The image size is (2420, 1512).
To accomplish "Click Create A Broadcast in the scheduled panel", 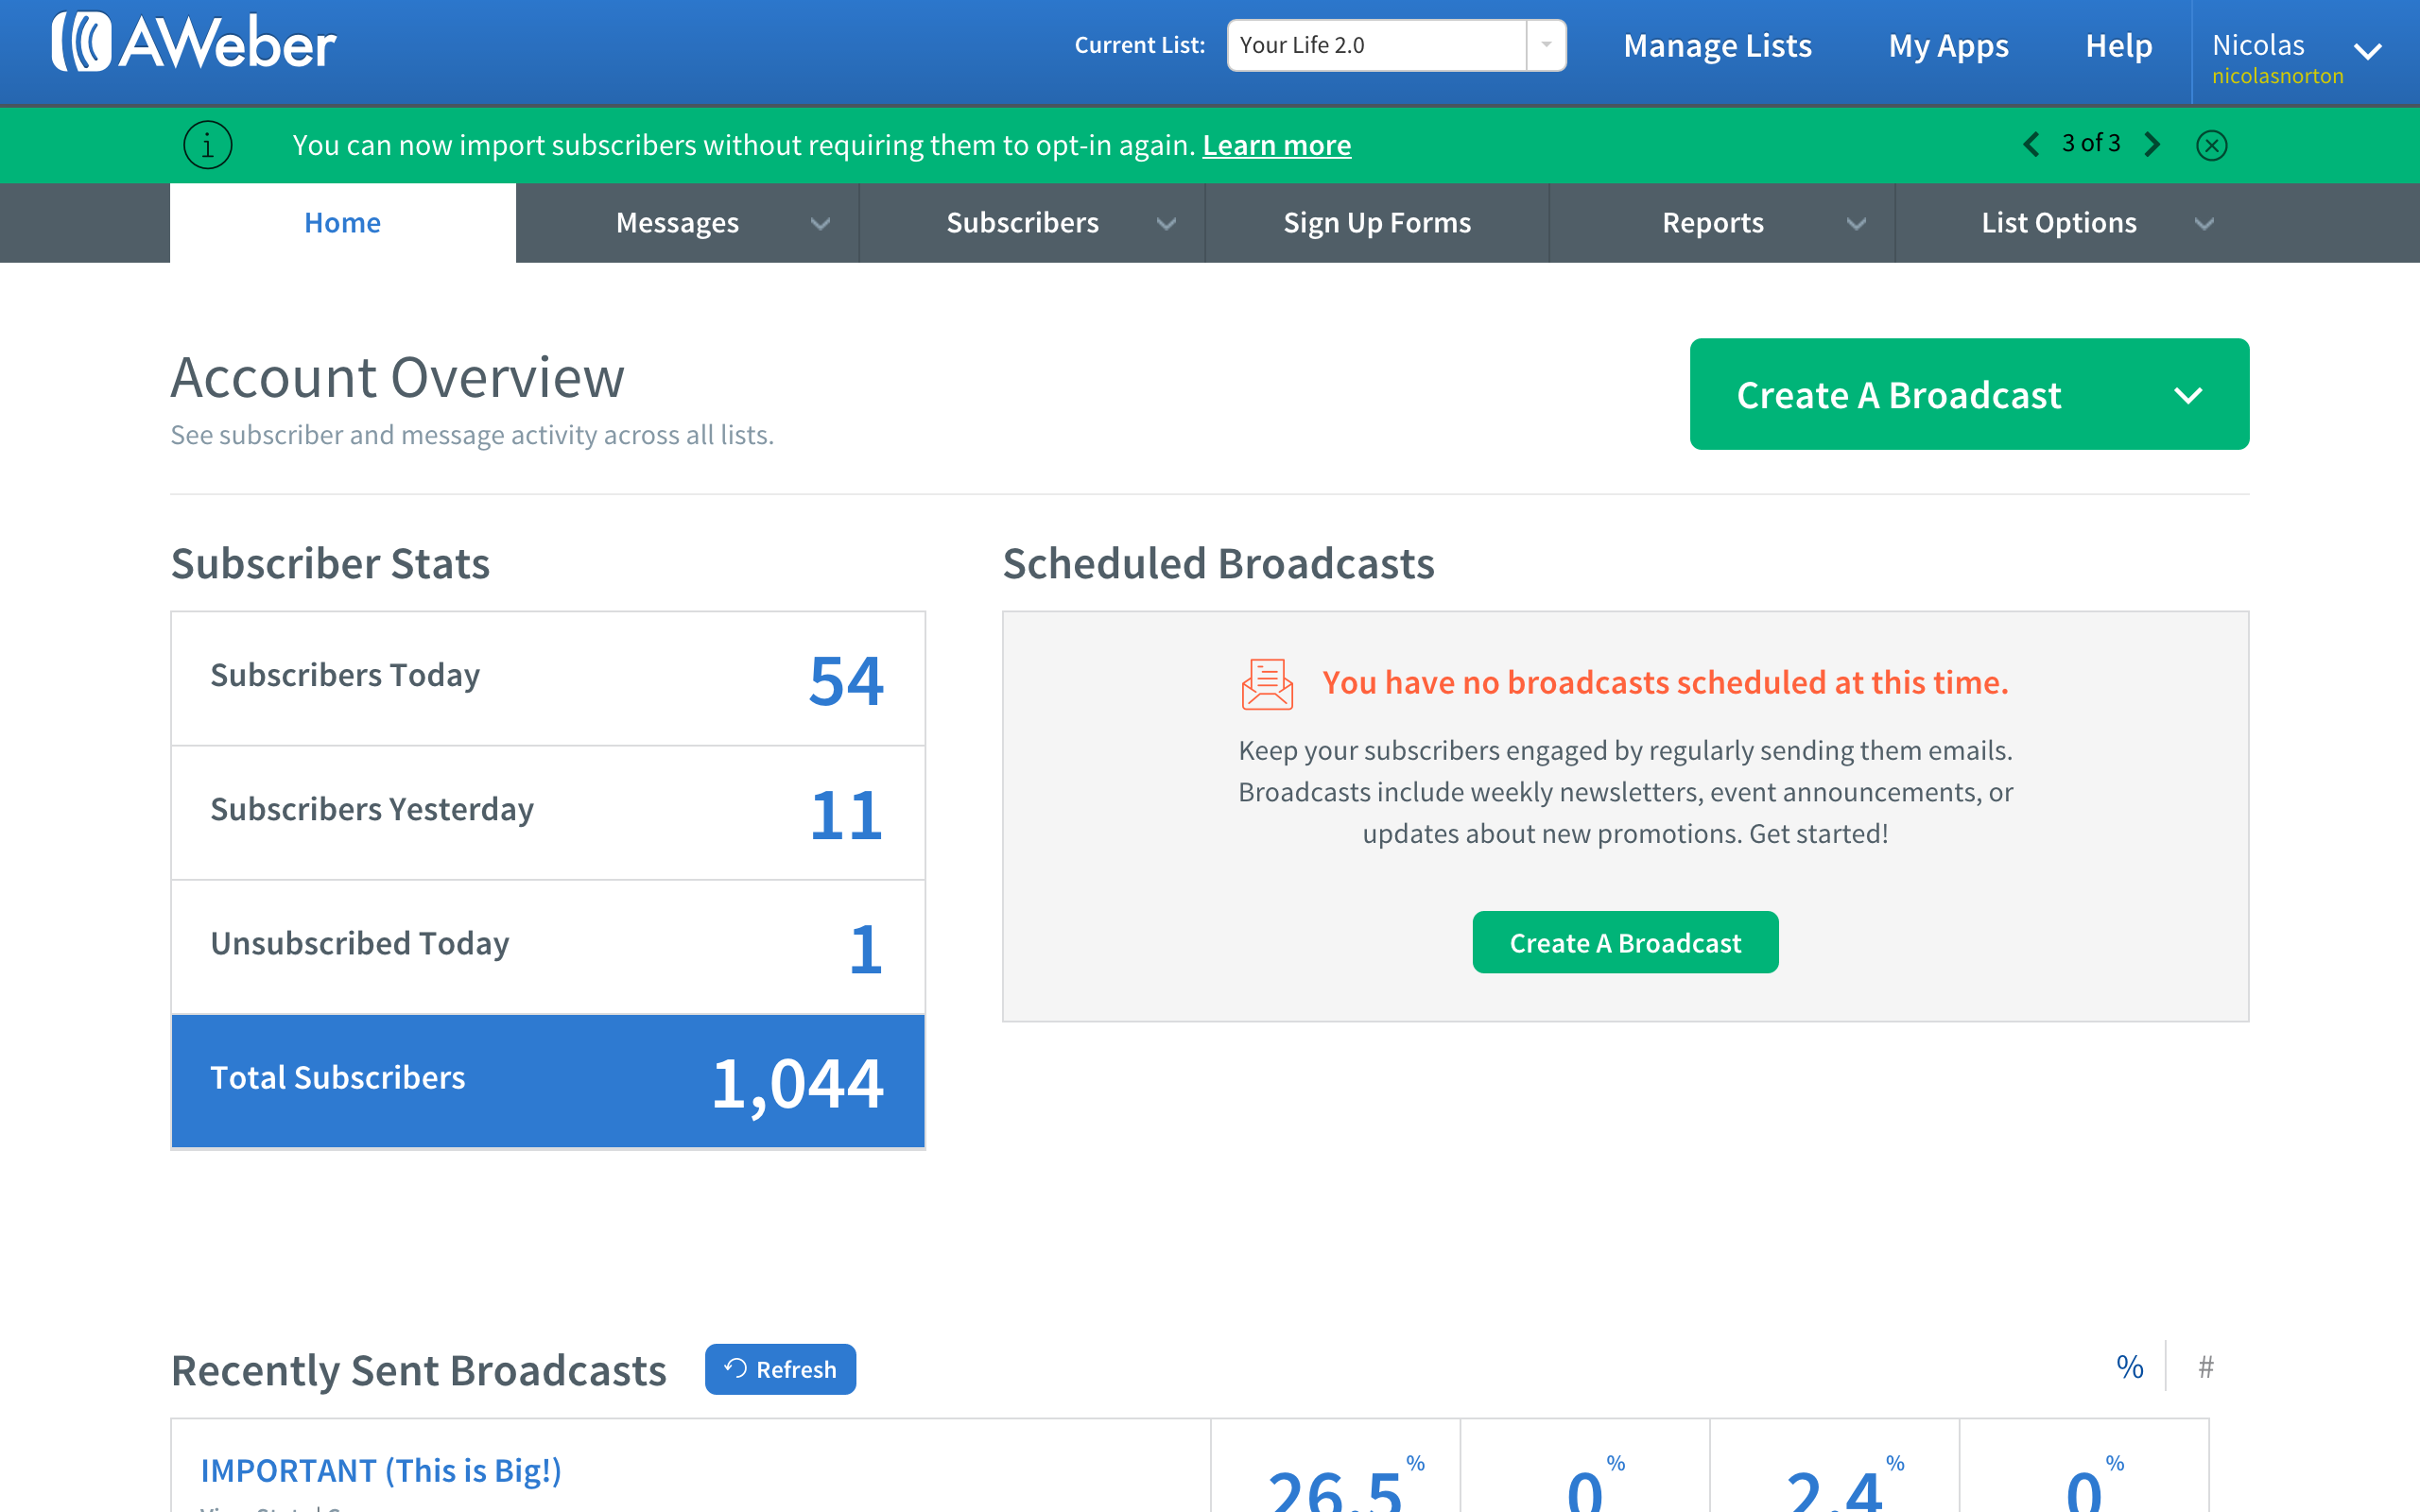I will [1625, 942].
